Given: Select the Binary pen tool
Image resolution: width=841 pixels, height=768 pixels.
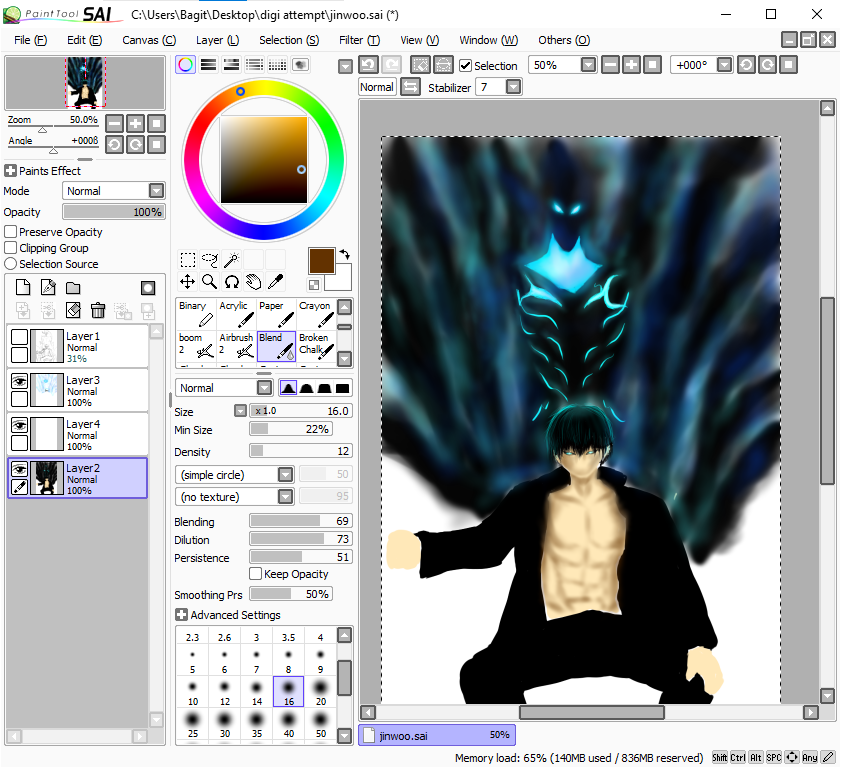Looking at the screenshot, I should click(196, 314).
